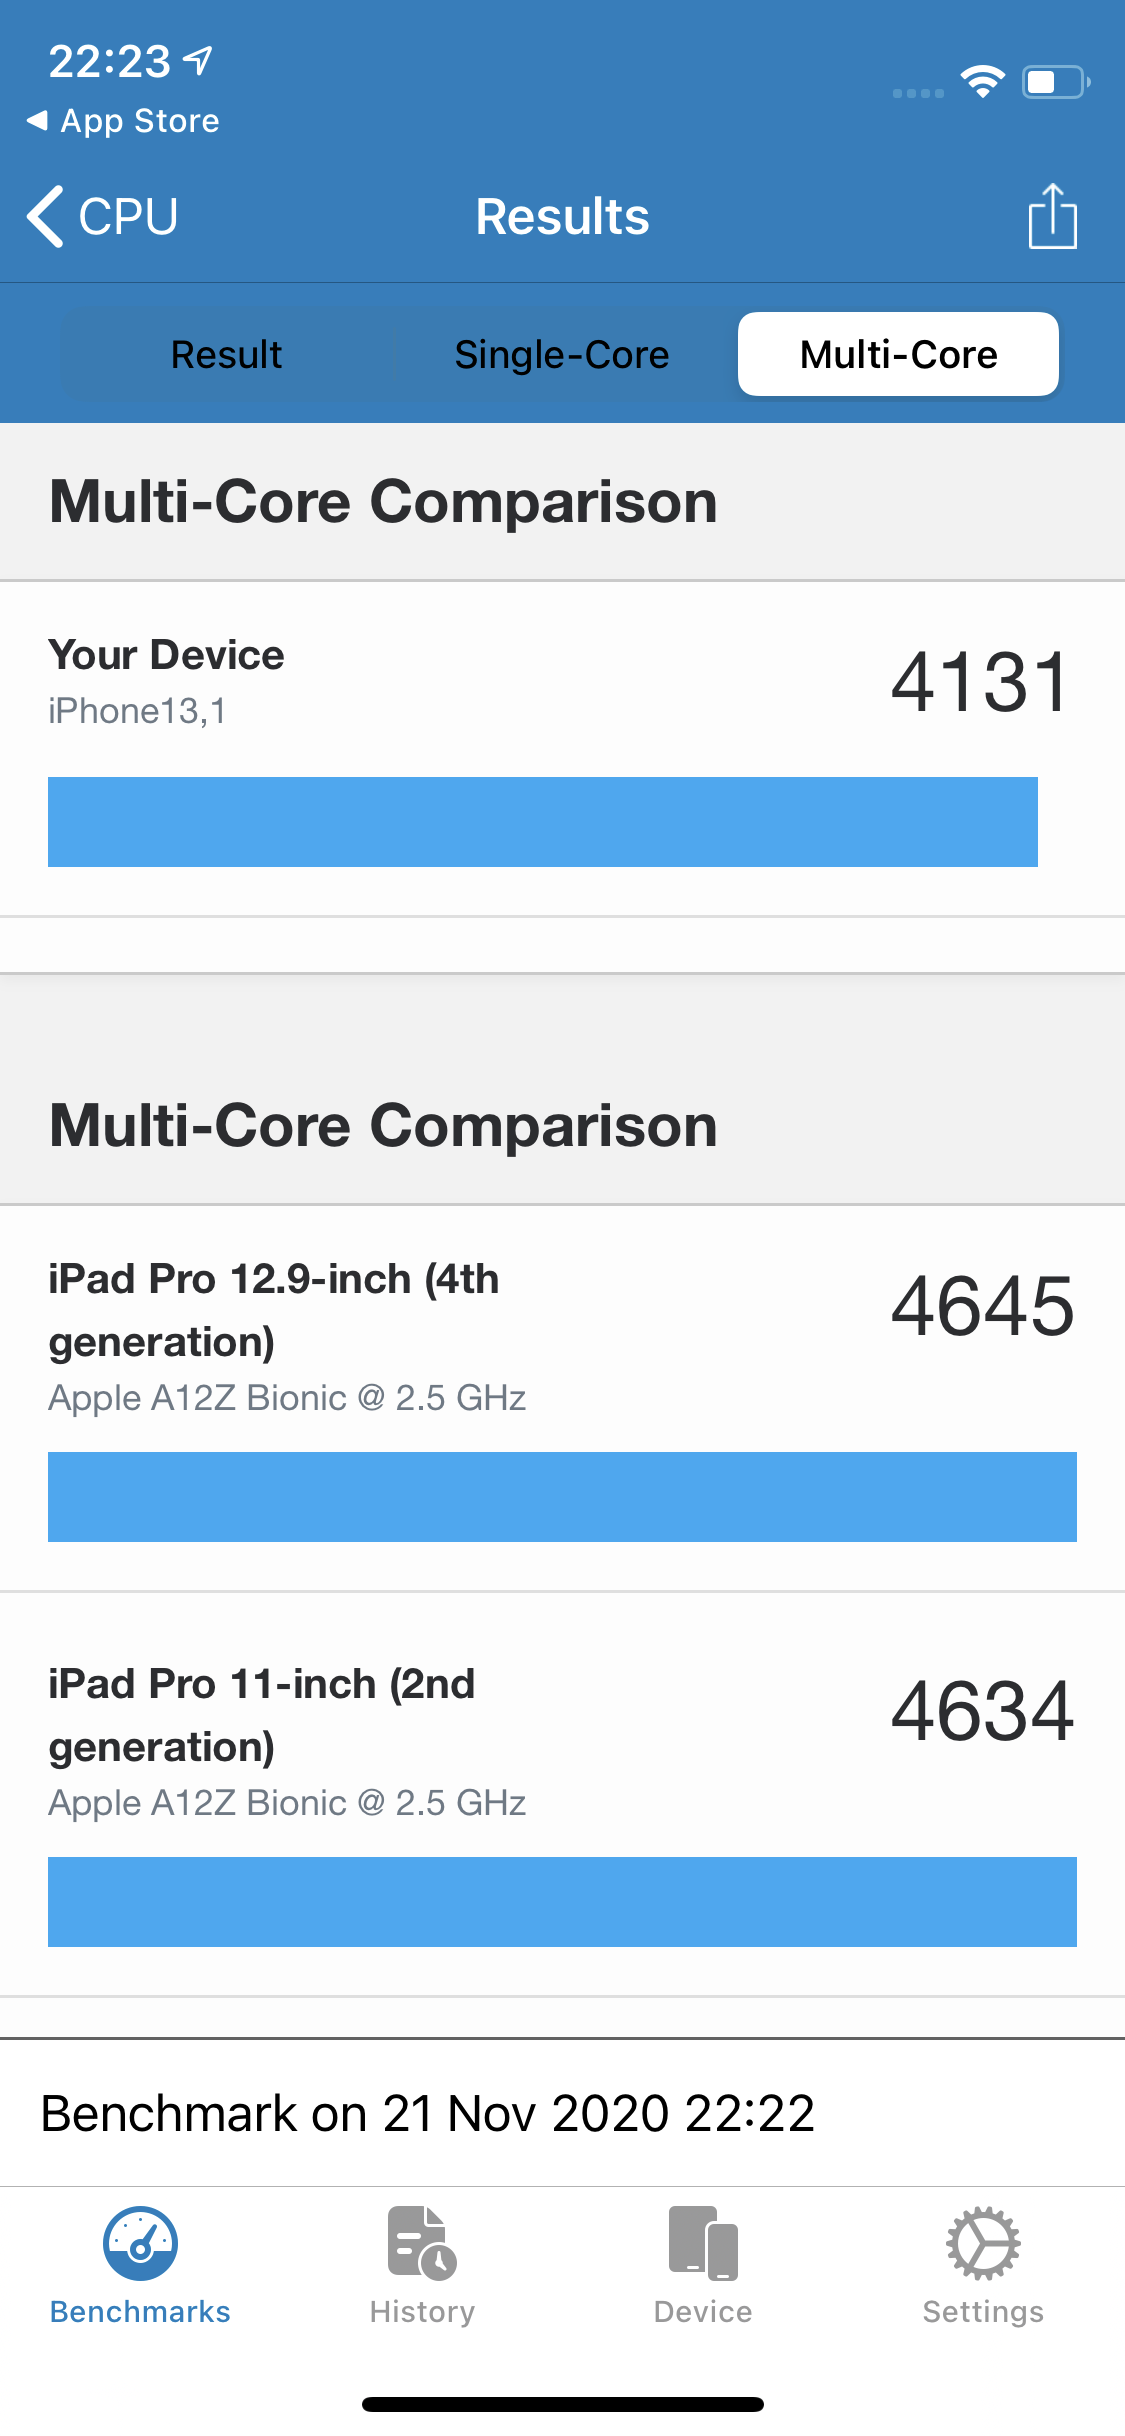
Task: Tap the Benchmark date line
Action: tap(428, 2114)
